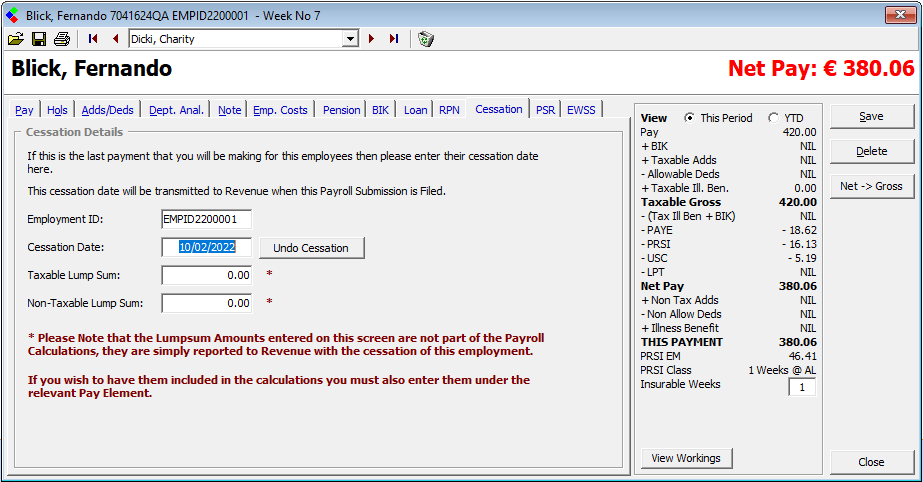The width and height of the screenshot is (923, 482).
Task: Go to the previous employee record
Action: [115, 39]
